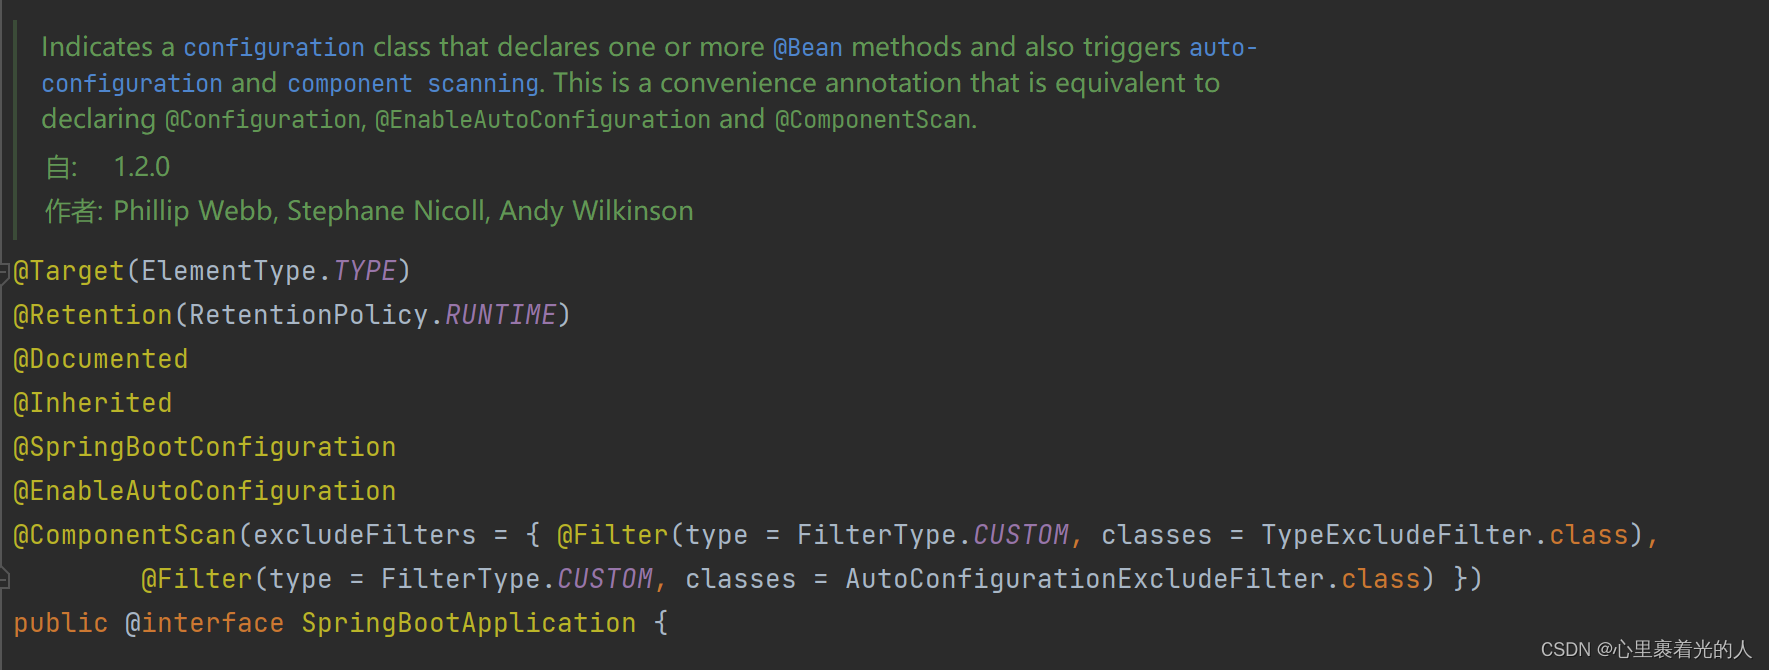This screenshot has height=670, width=1769.
Task: Click the @Documented annotation
Action: tap(101, 359)
